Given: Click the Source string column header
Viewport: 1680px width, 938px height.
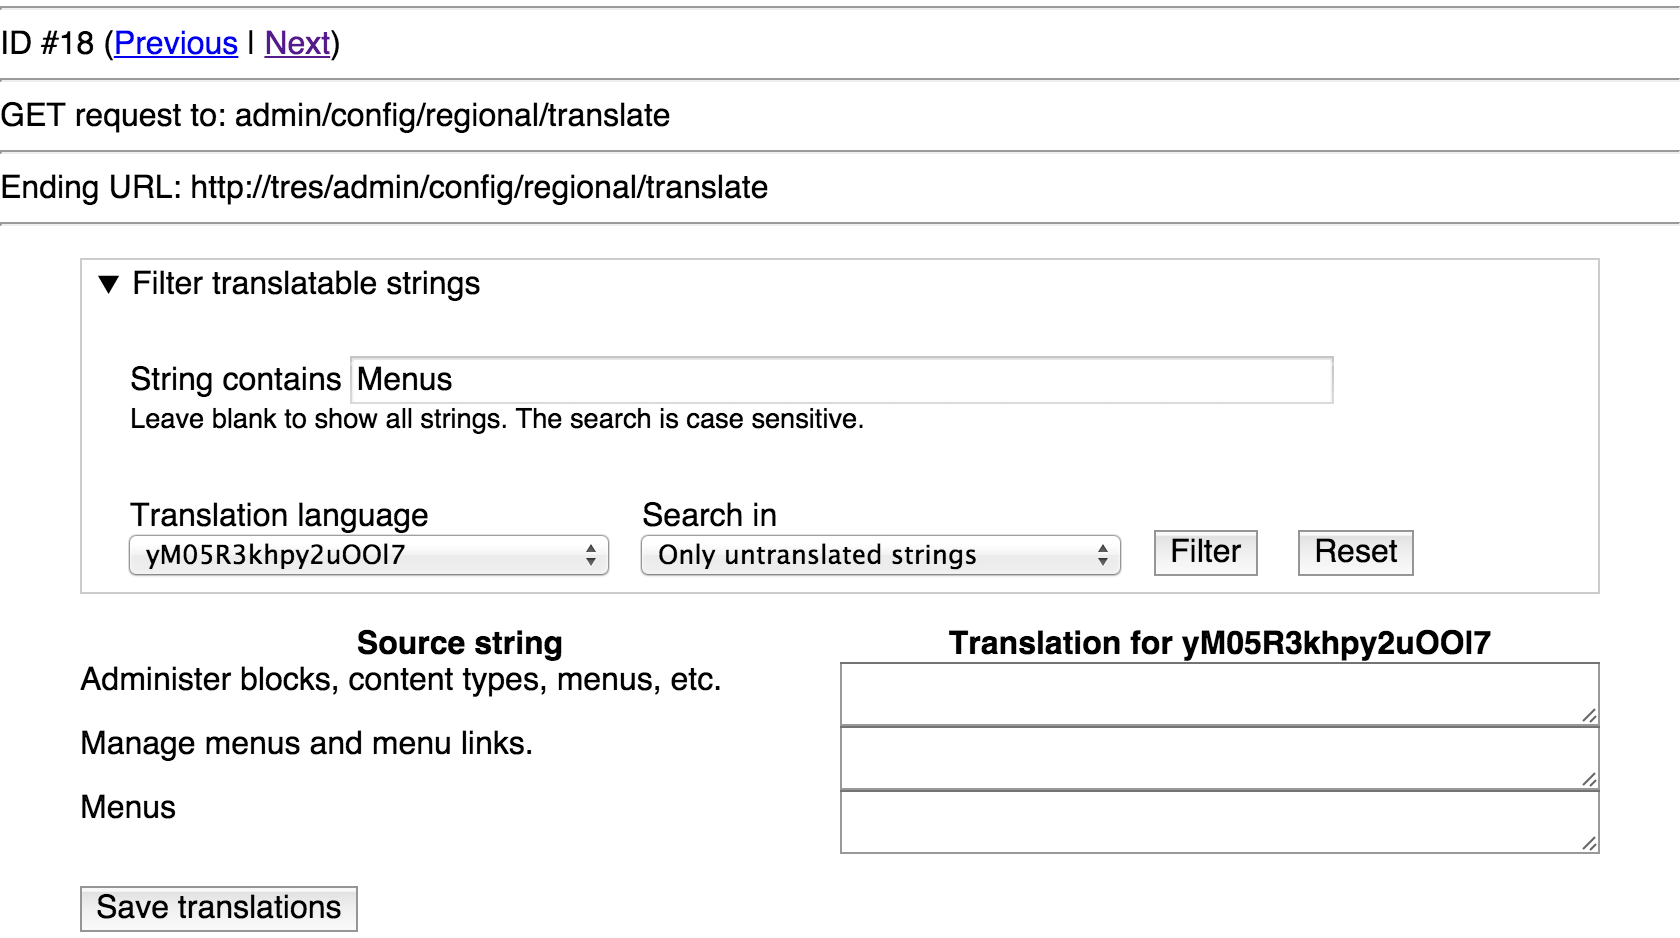Looking at the screenshot, I should coord(459,643).
